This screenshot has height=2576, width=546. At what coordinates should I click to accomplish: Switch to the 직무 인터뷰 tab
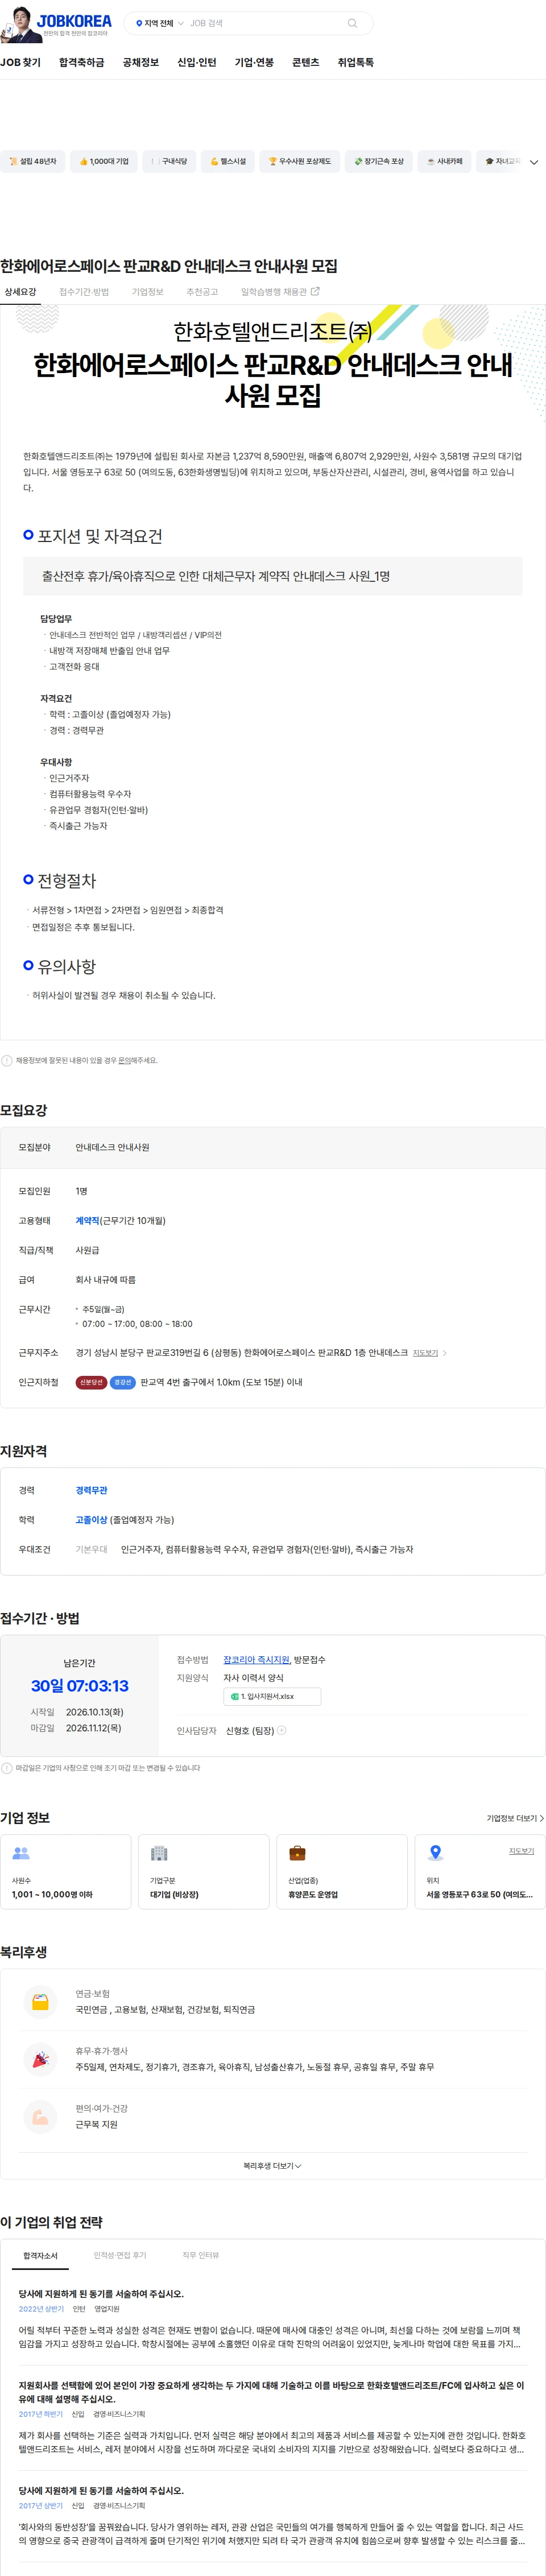click(x=201, y=2255)
